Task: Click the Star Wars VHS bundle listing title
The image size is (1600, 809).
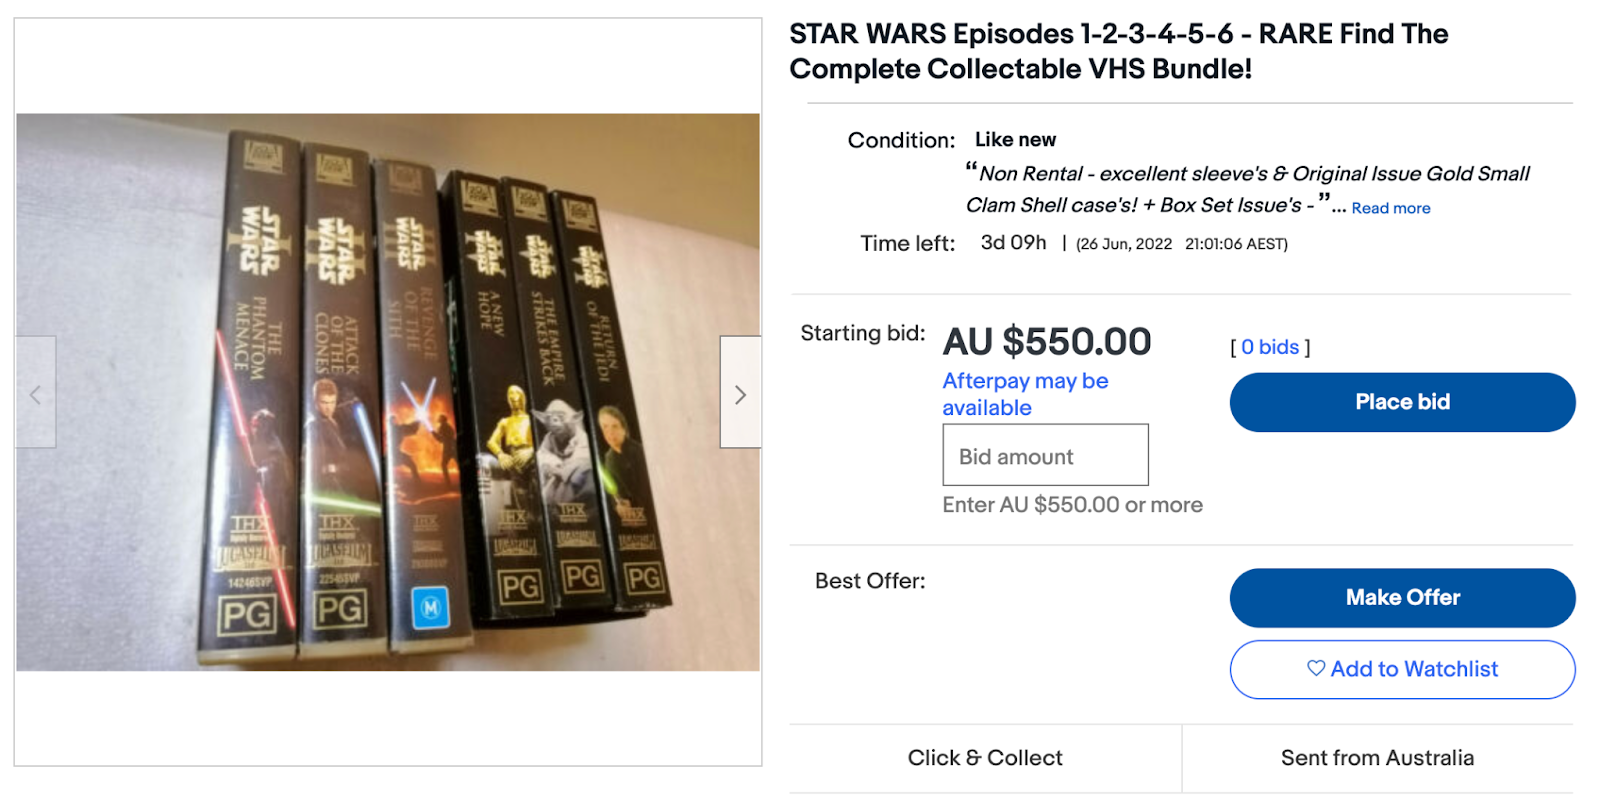Action: [x=1118, y=51]
